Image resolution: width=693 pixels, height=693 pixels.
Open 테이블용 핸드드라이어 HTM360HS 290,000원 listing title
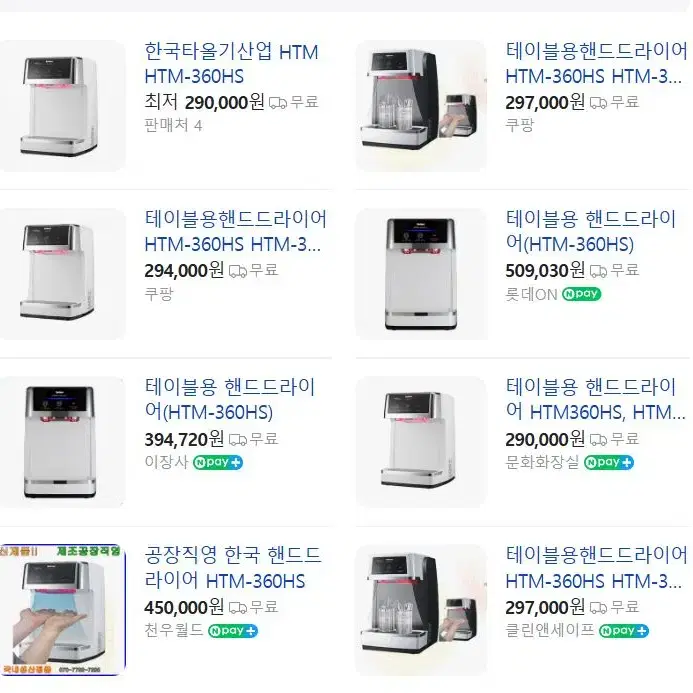[595, 400]
